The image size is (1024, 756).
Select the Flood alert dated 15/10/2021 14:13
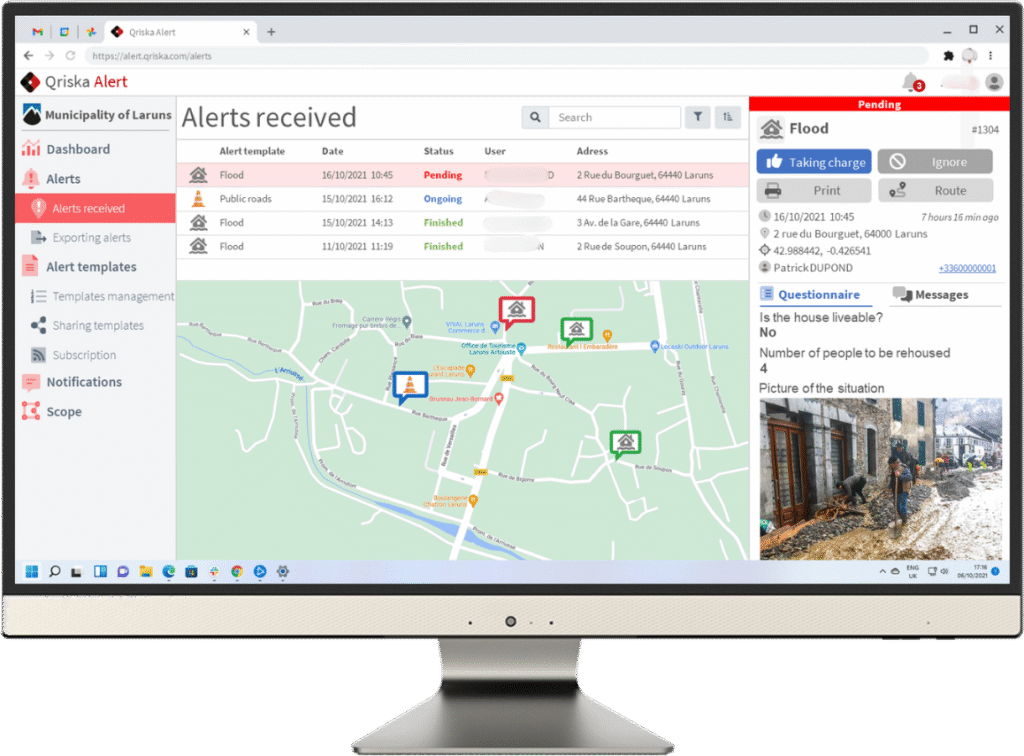click(x=462, y=223)
